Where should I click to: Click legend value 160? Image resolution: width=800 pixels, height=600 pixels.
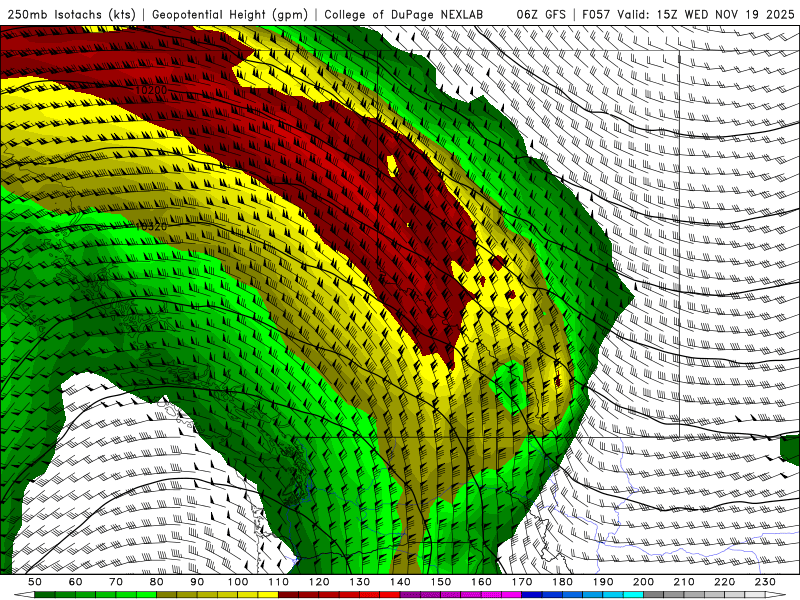pyautogui.click(x=481, y=582)
